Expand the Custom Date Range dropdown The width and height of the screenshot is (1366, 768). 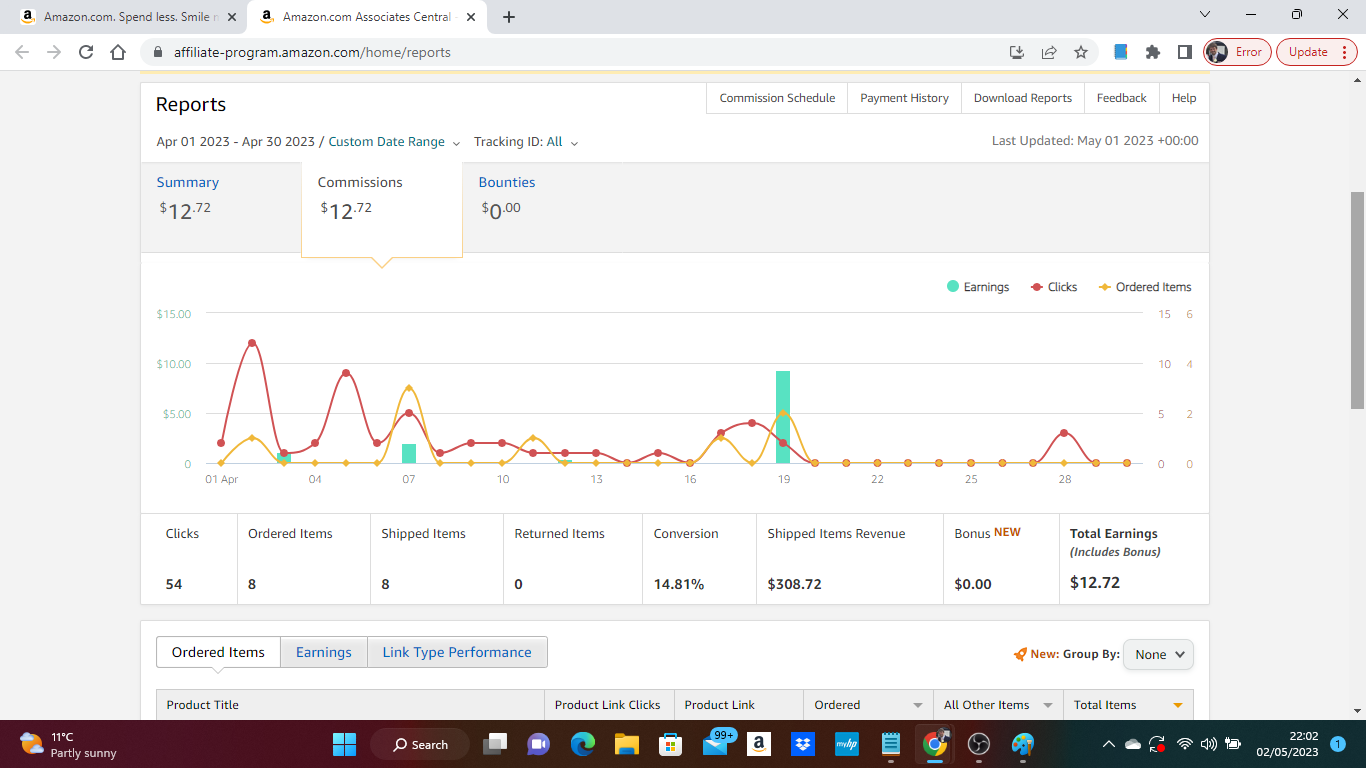tap(394, 142)
